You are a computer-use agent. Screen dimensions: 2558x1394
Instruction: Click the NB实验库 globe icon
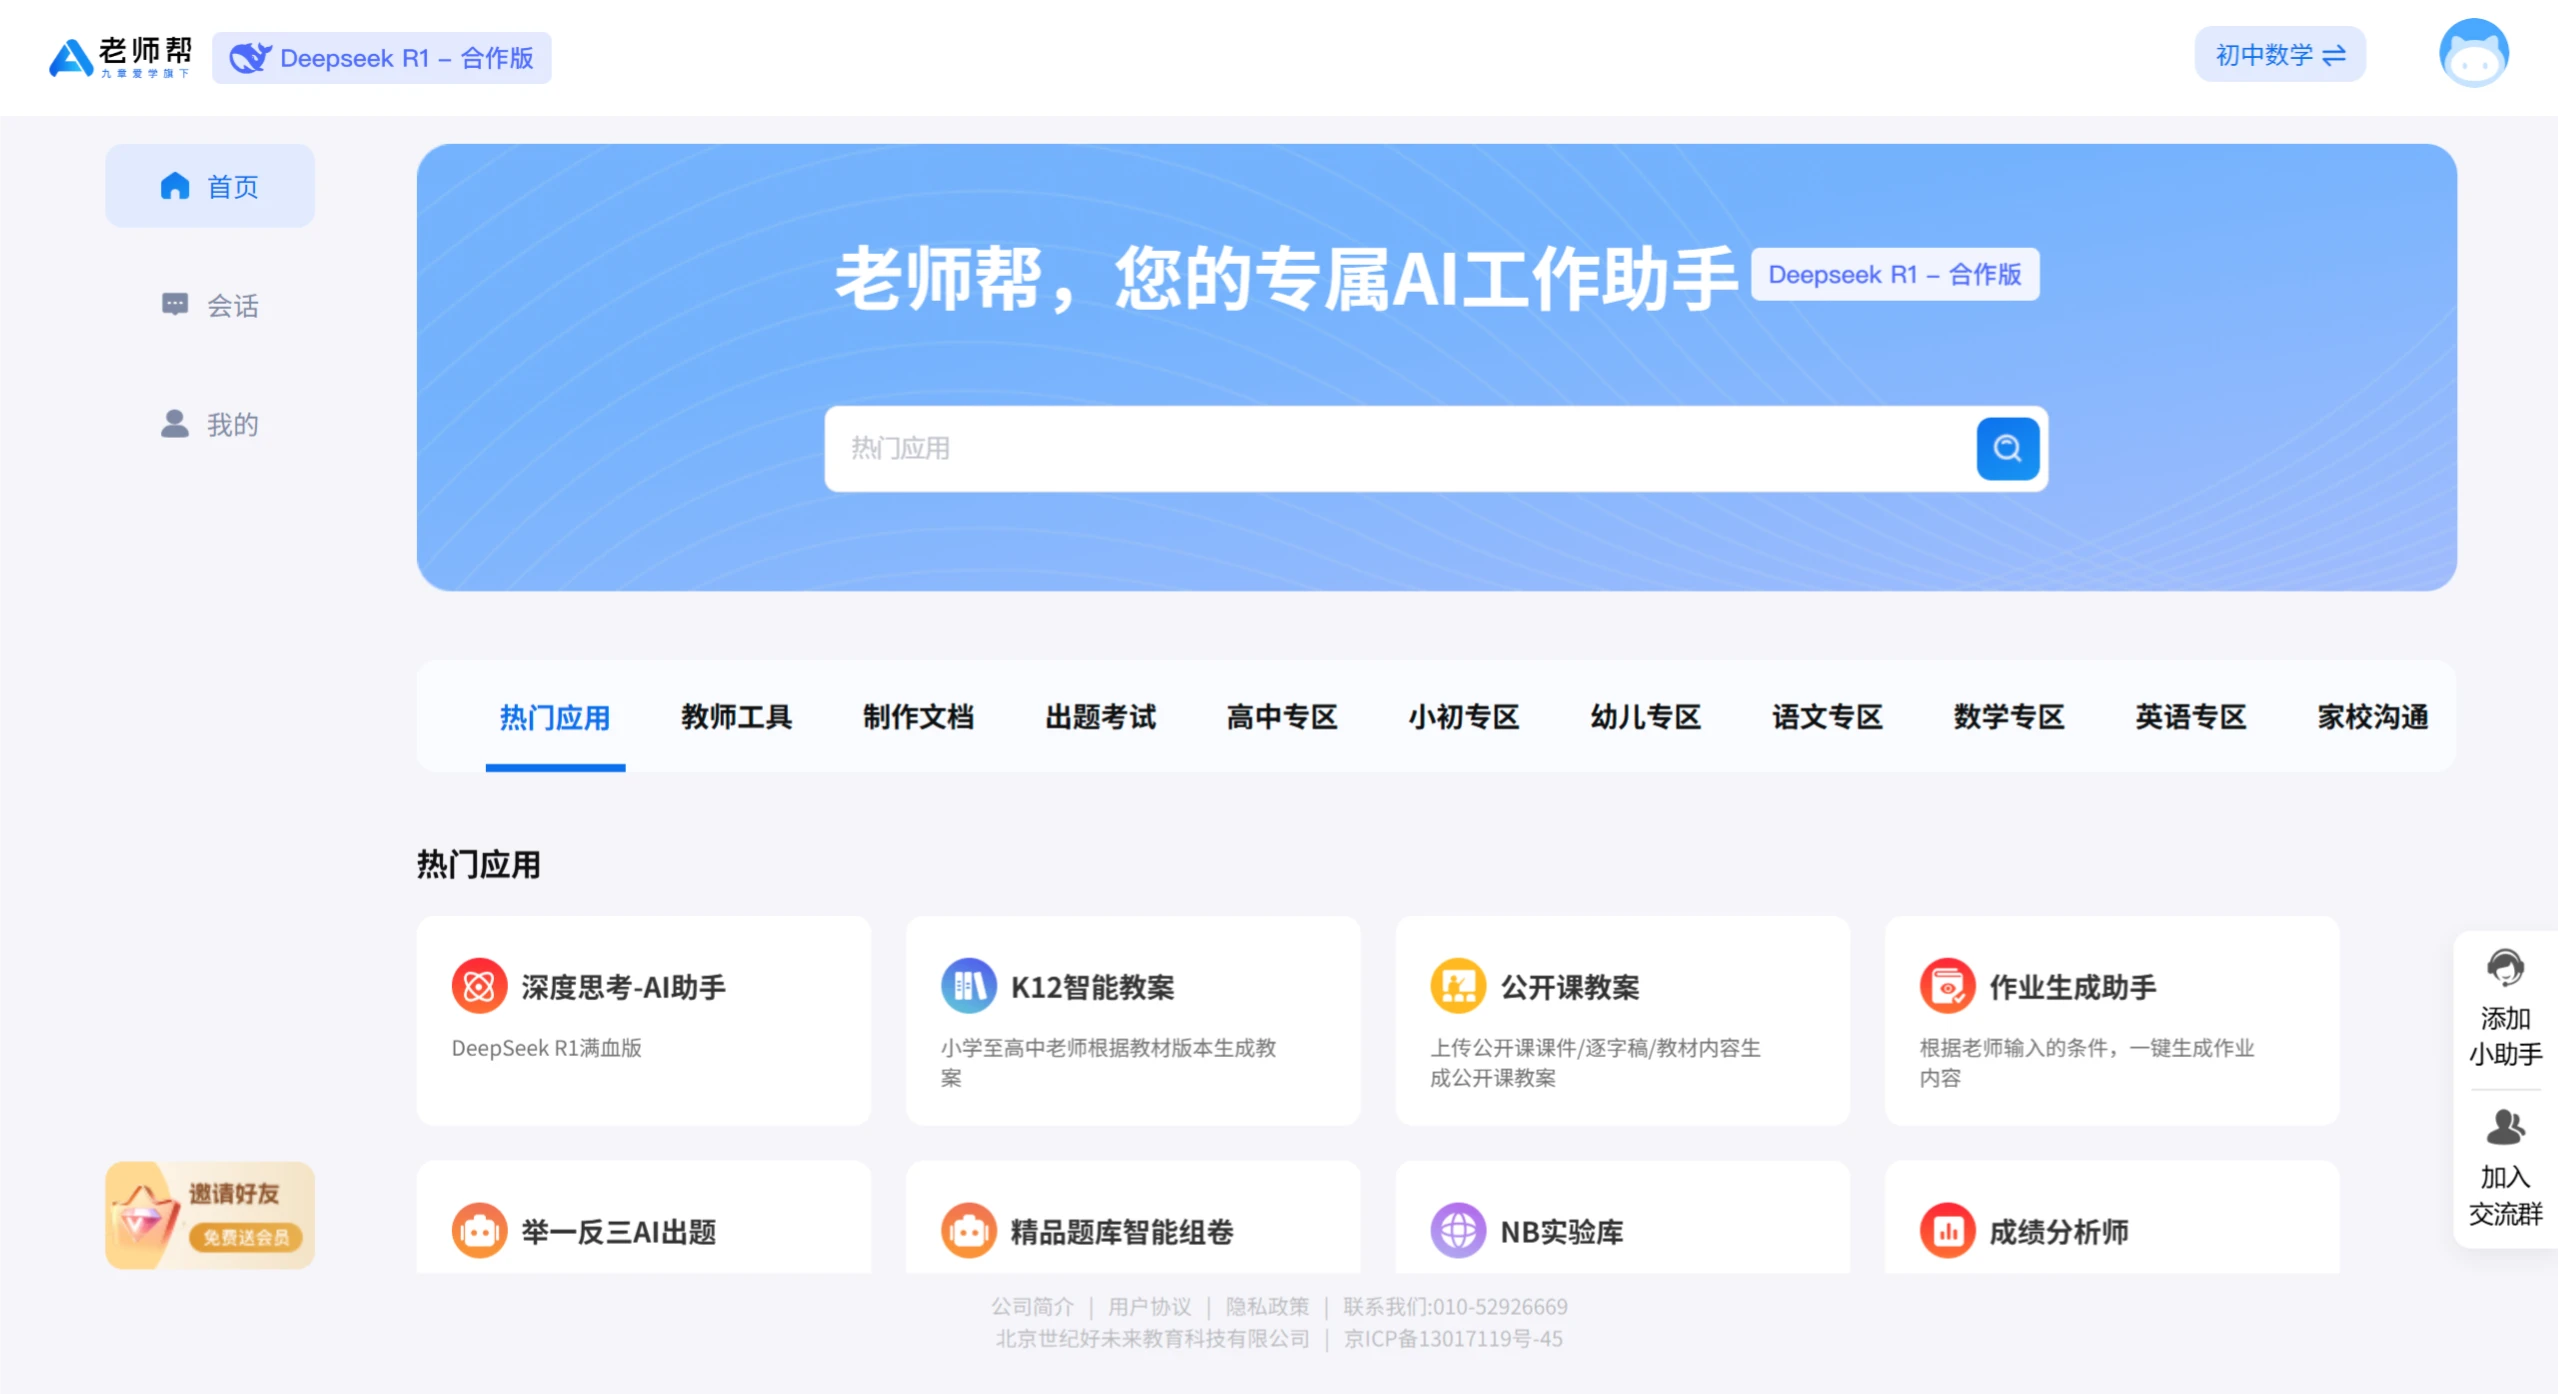point(1459,1231)
